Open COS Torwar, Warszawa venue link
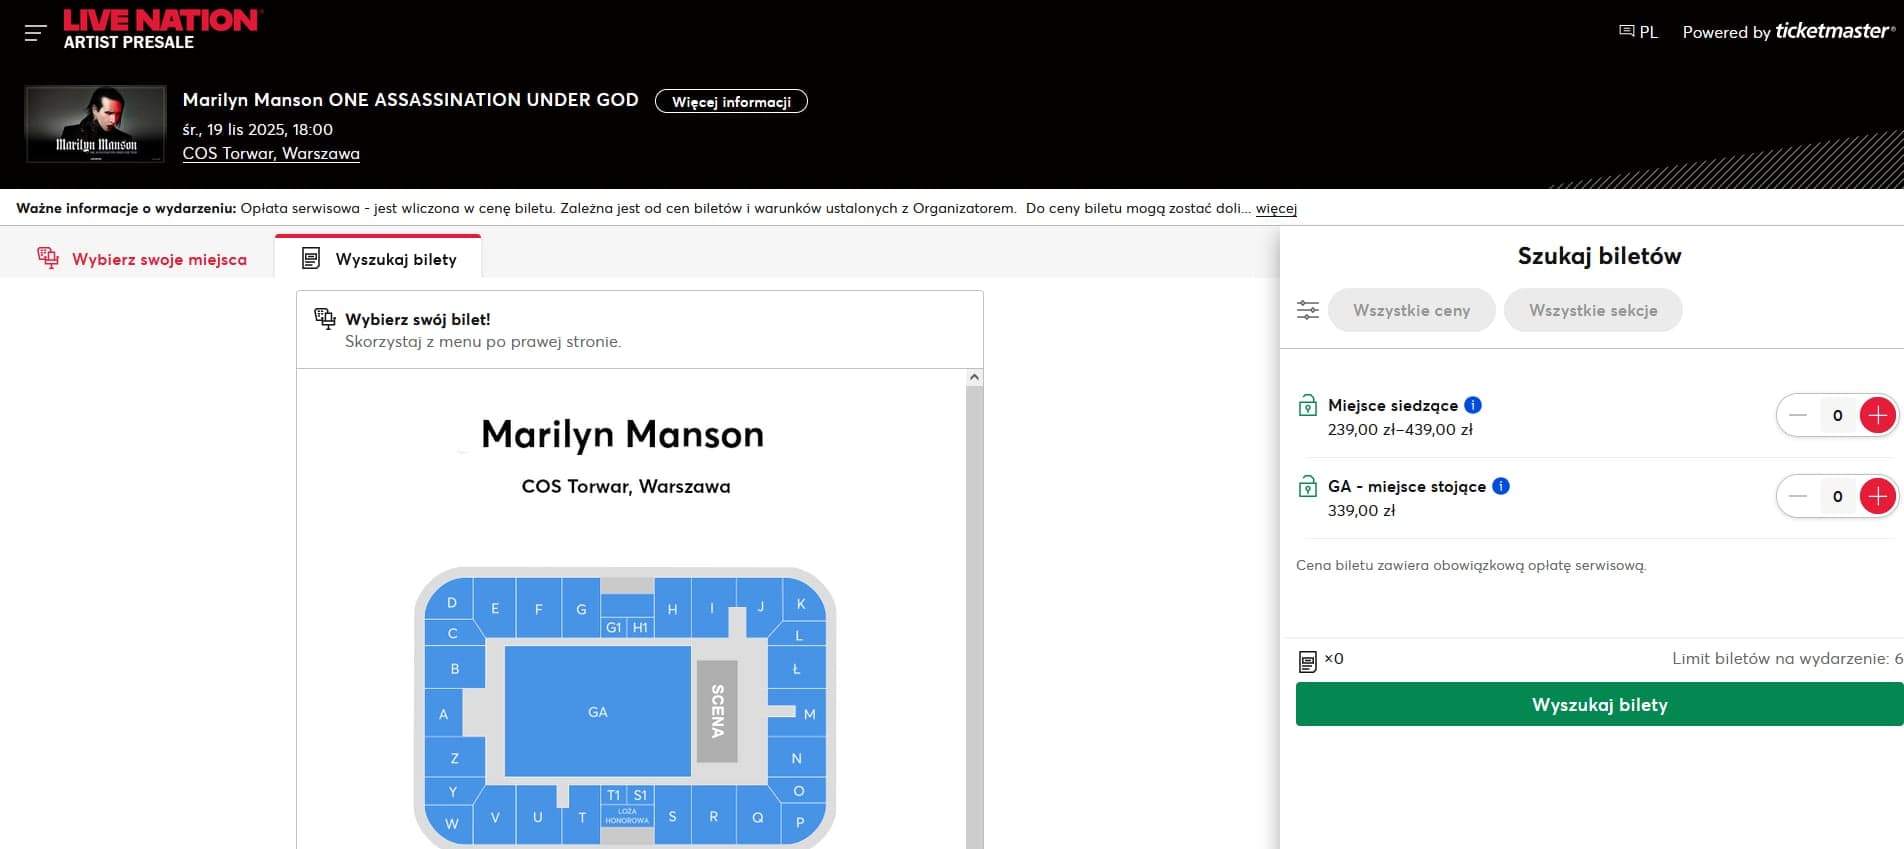This screenshot has height=849, width=1904. click(271, 153)
